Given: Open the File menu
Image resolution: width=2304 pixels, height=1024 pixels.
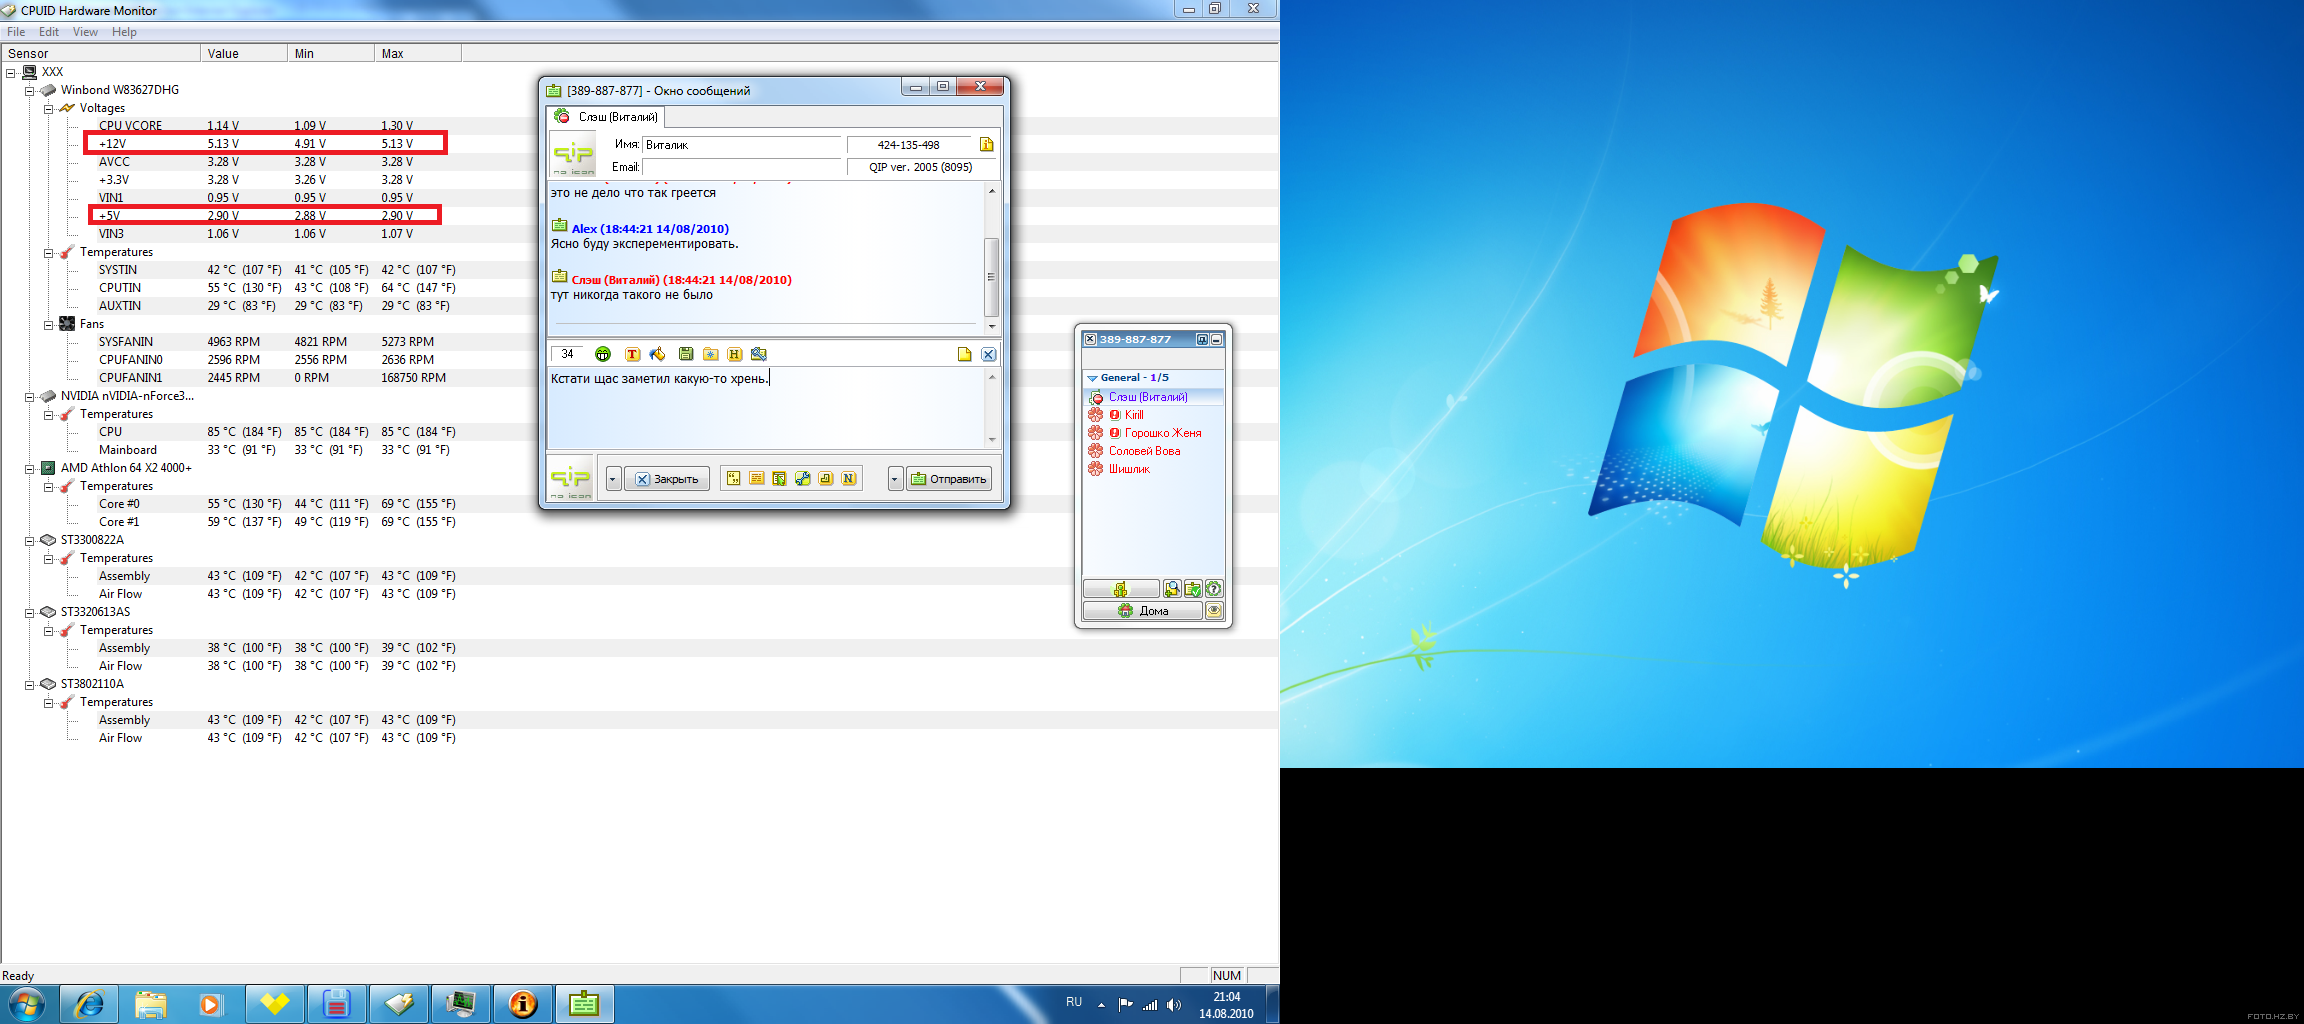Looking at the screenshot, I should (16, 32).
